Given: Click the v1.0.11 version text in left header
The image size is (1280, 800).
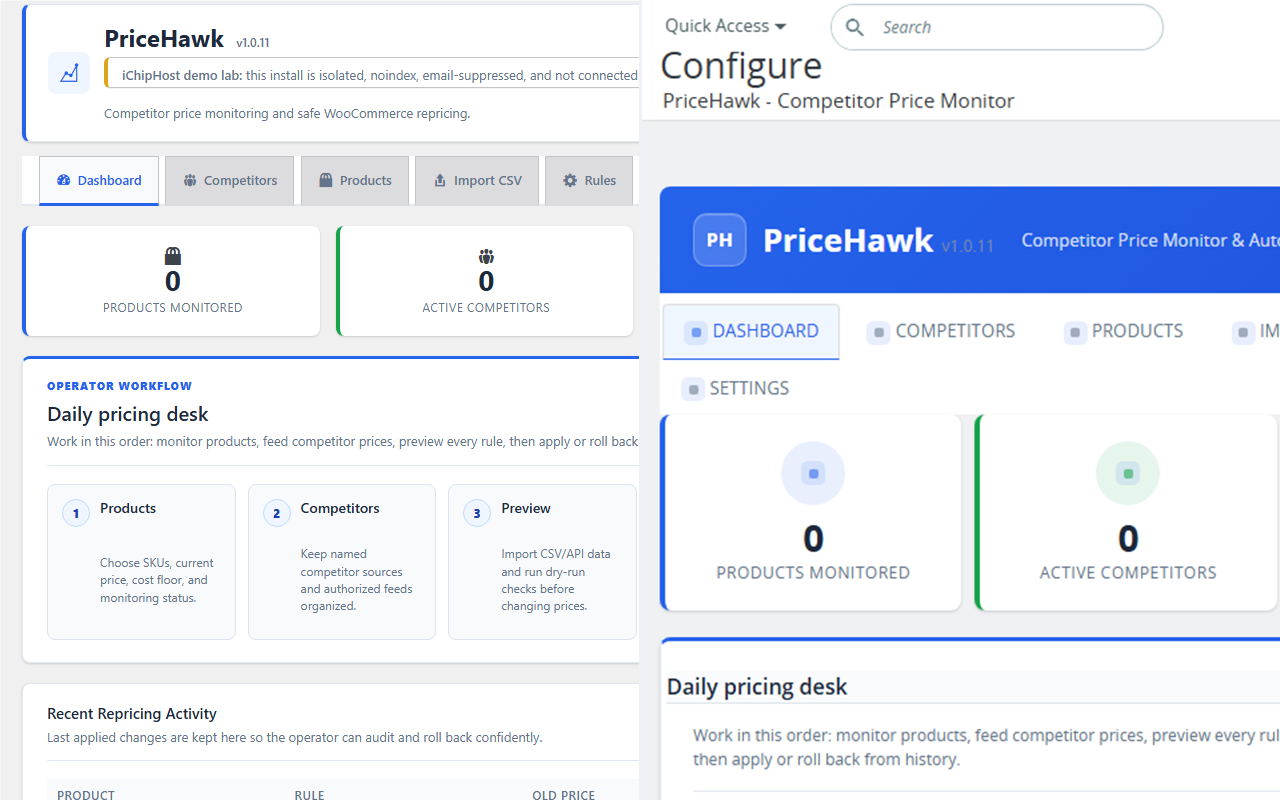Looking at the screenshot, I should 253,43.
